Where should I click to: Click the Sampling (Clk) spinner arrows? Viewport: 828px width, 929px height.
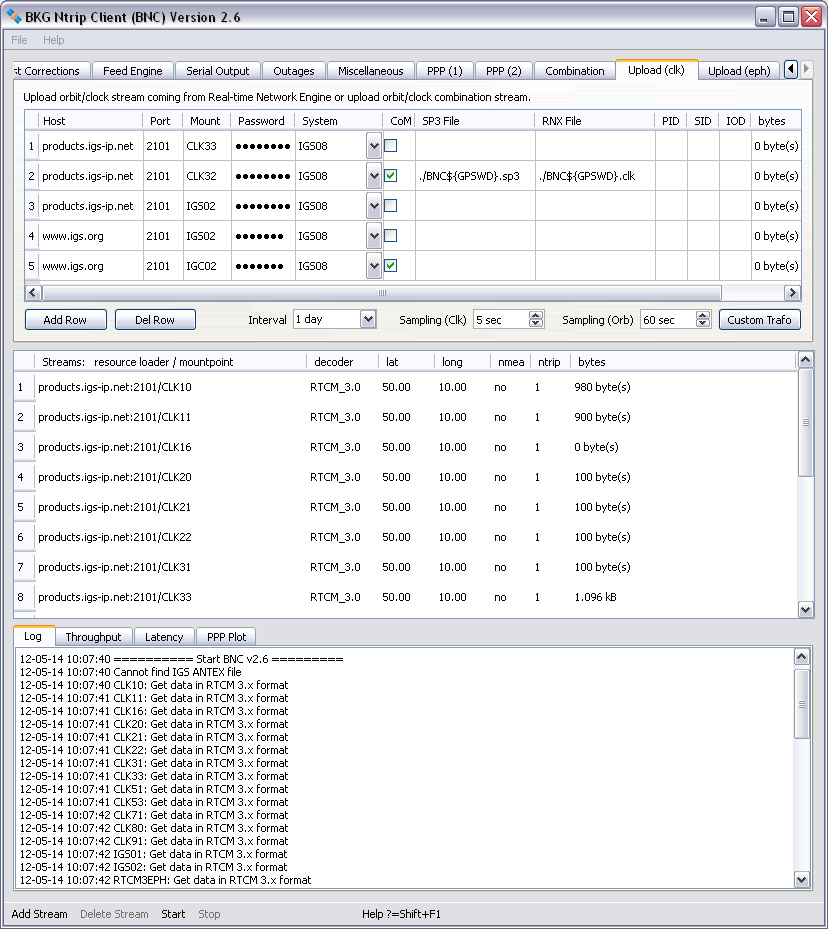[x=536, y=320]
